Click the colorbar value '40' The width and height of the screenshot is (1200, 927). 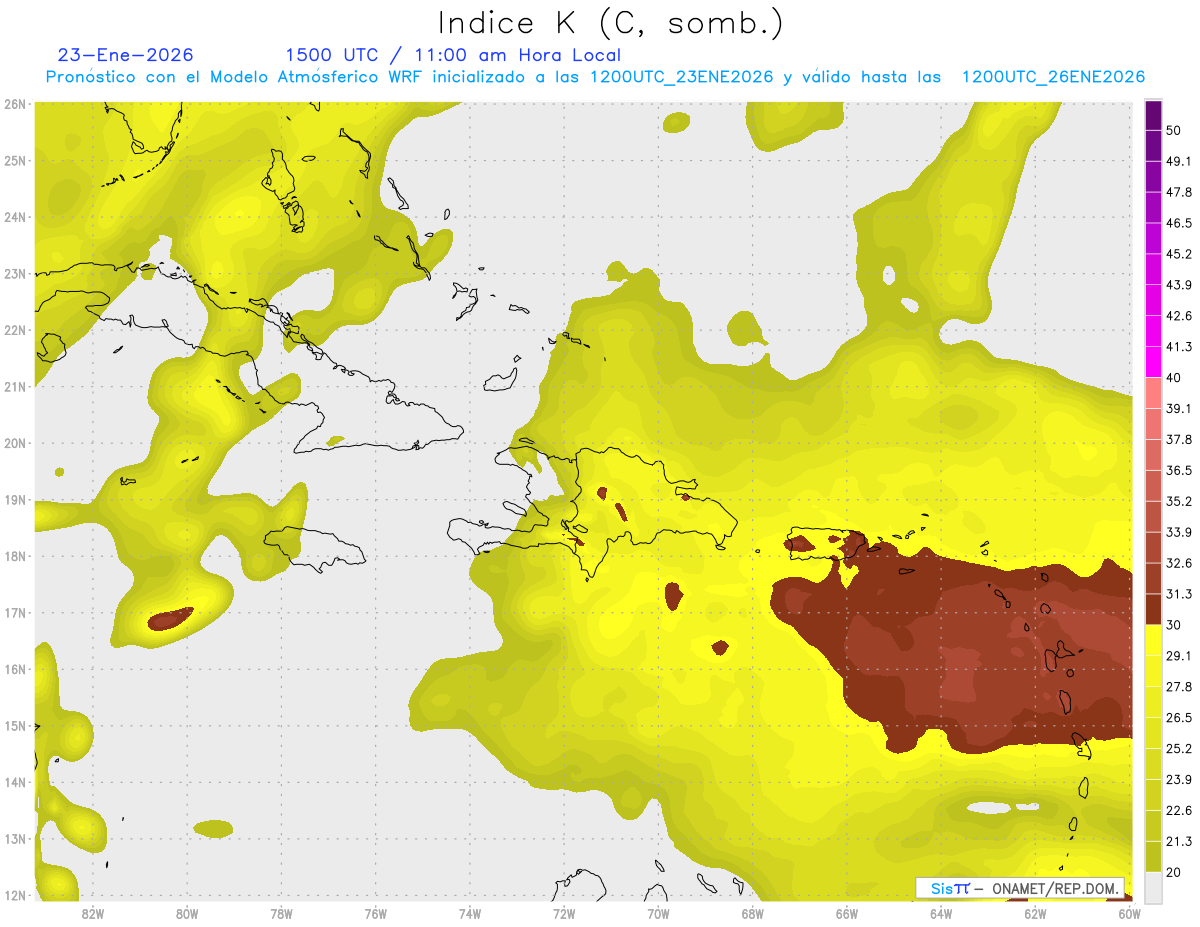[x=1174, y=378]
